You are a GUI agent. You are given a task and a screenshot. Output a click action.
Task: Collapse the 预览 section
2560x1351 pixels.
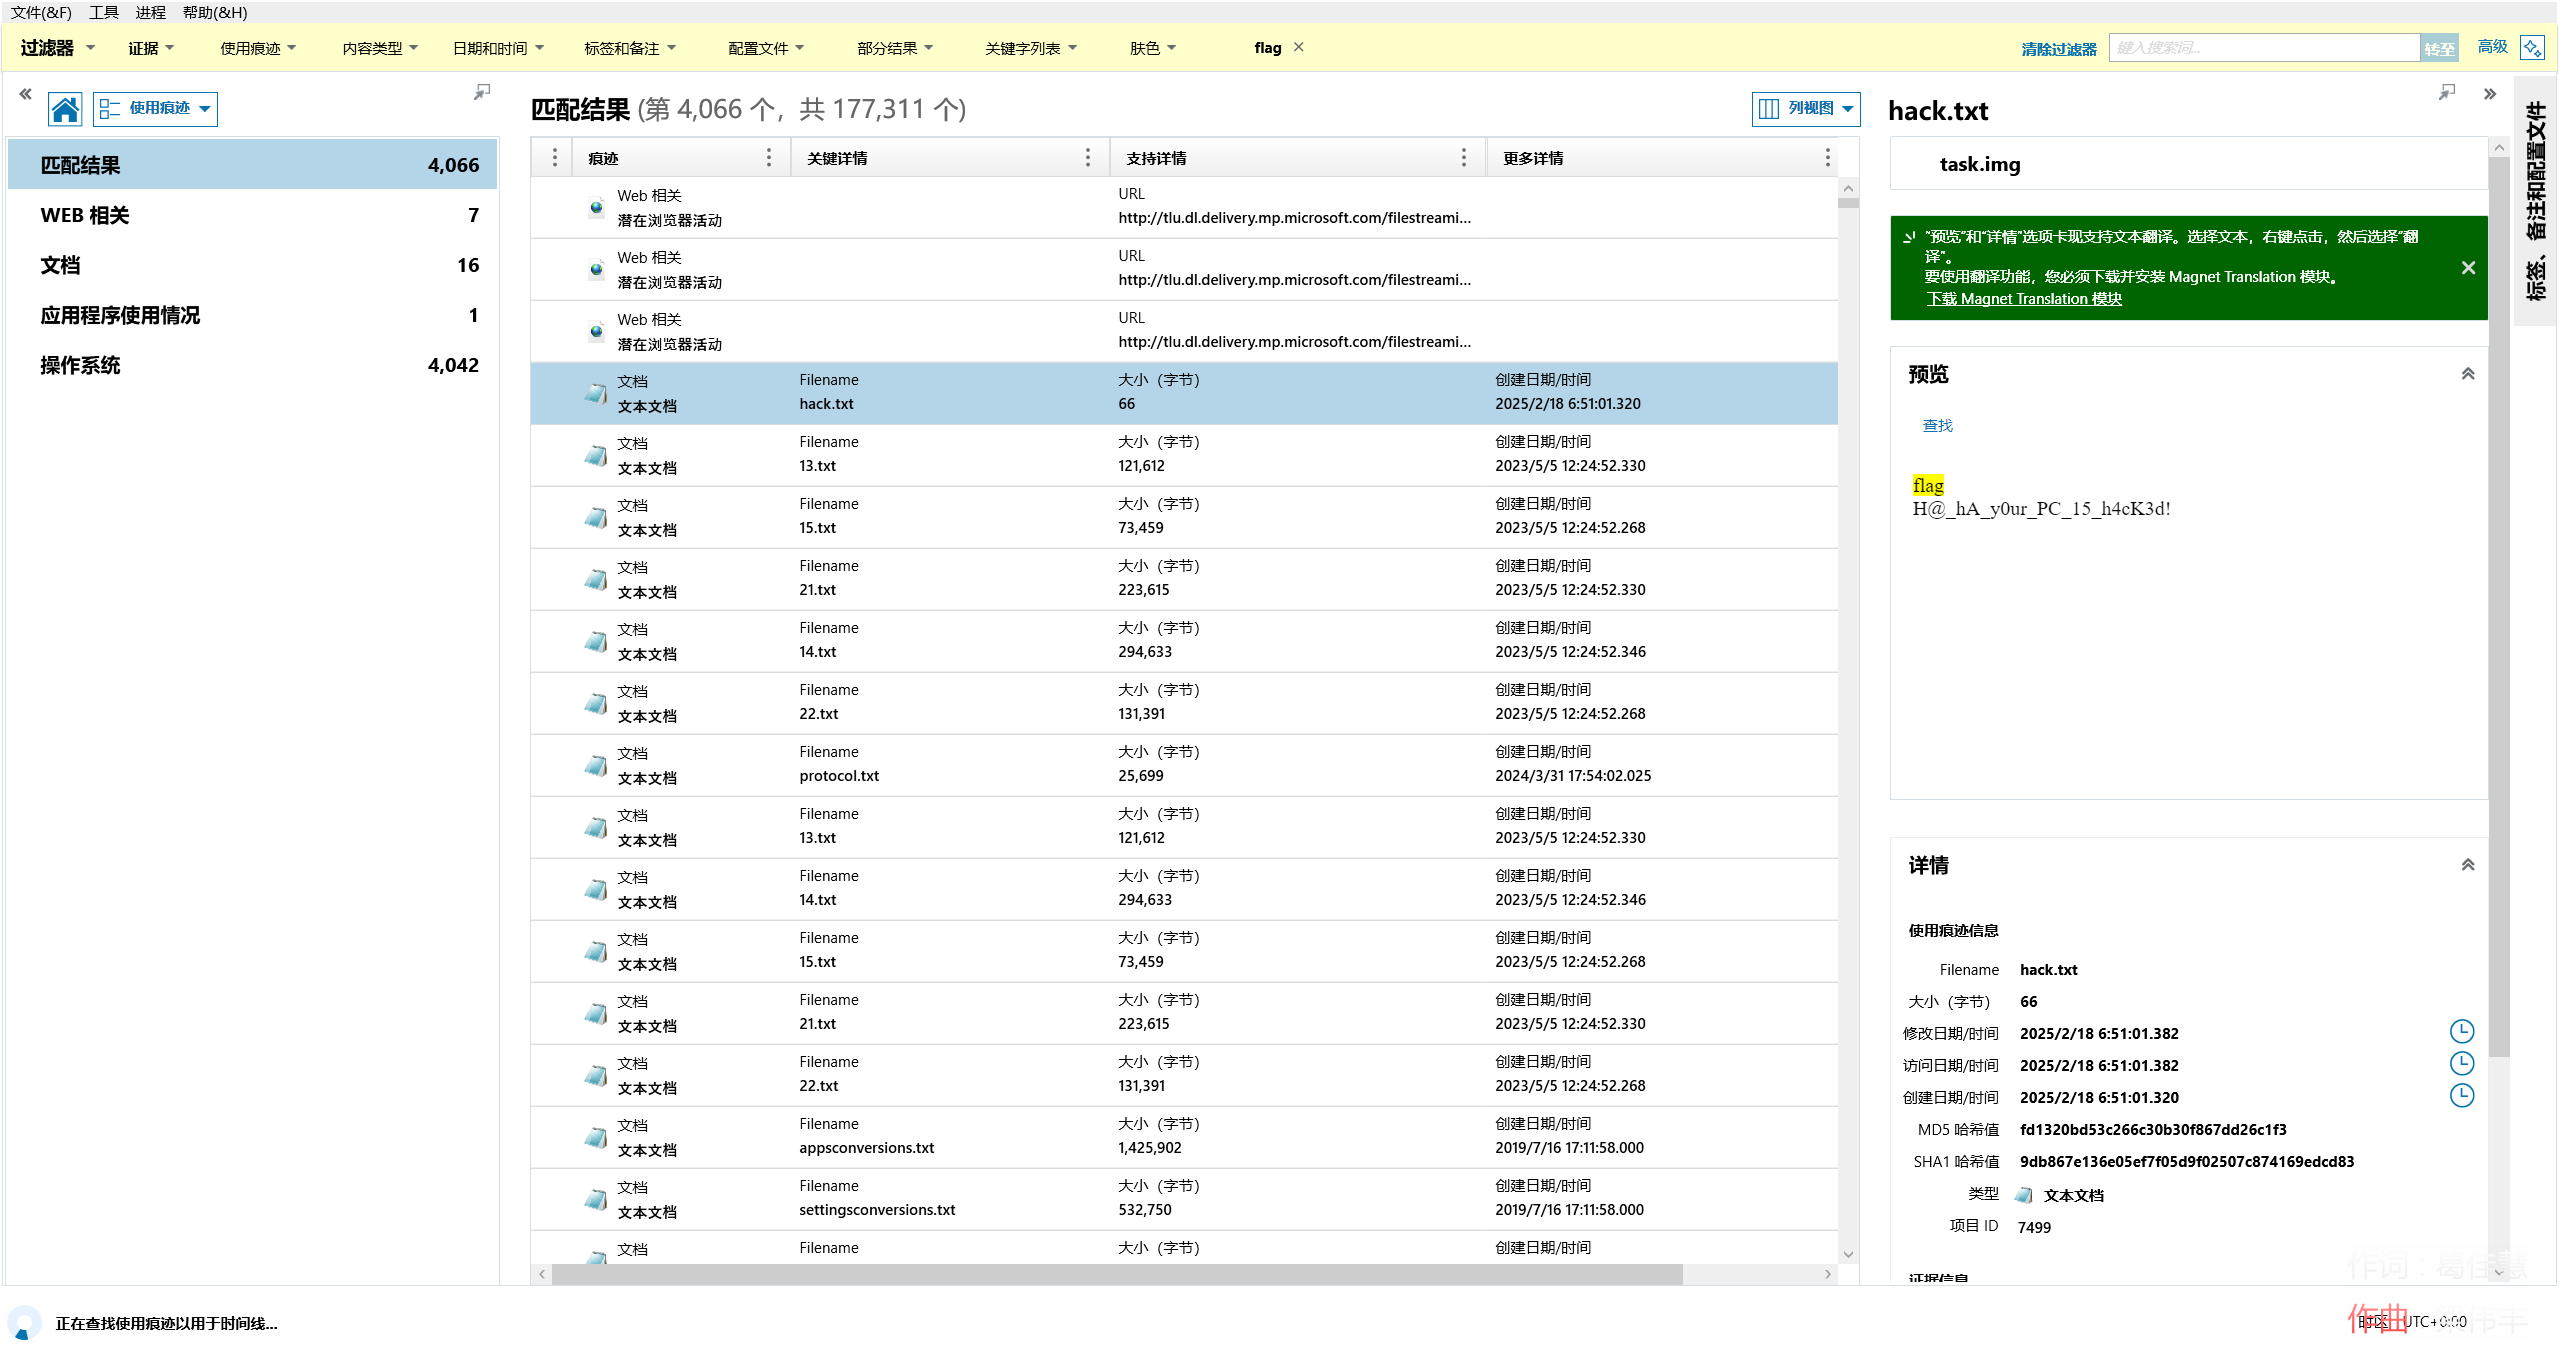pyautogui.click(x=2468, y=374)
